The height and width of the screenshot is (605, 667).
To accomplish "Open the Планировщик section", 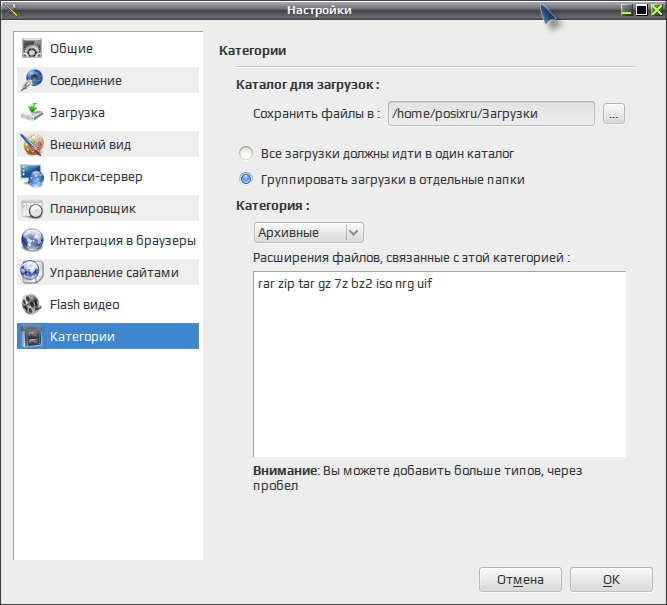I will coord(108,208).
